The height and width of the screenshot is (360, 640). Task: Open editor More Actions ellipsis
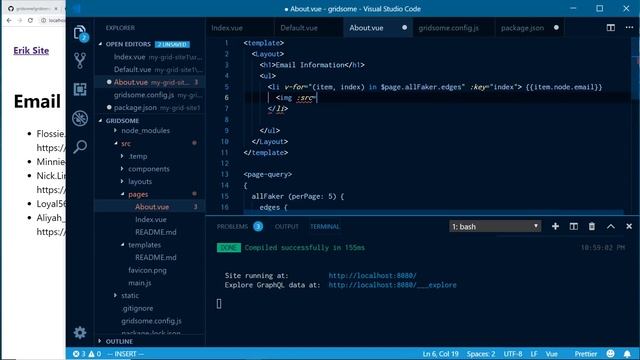click(x=629, y=28)
